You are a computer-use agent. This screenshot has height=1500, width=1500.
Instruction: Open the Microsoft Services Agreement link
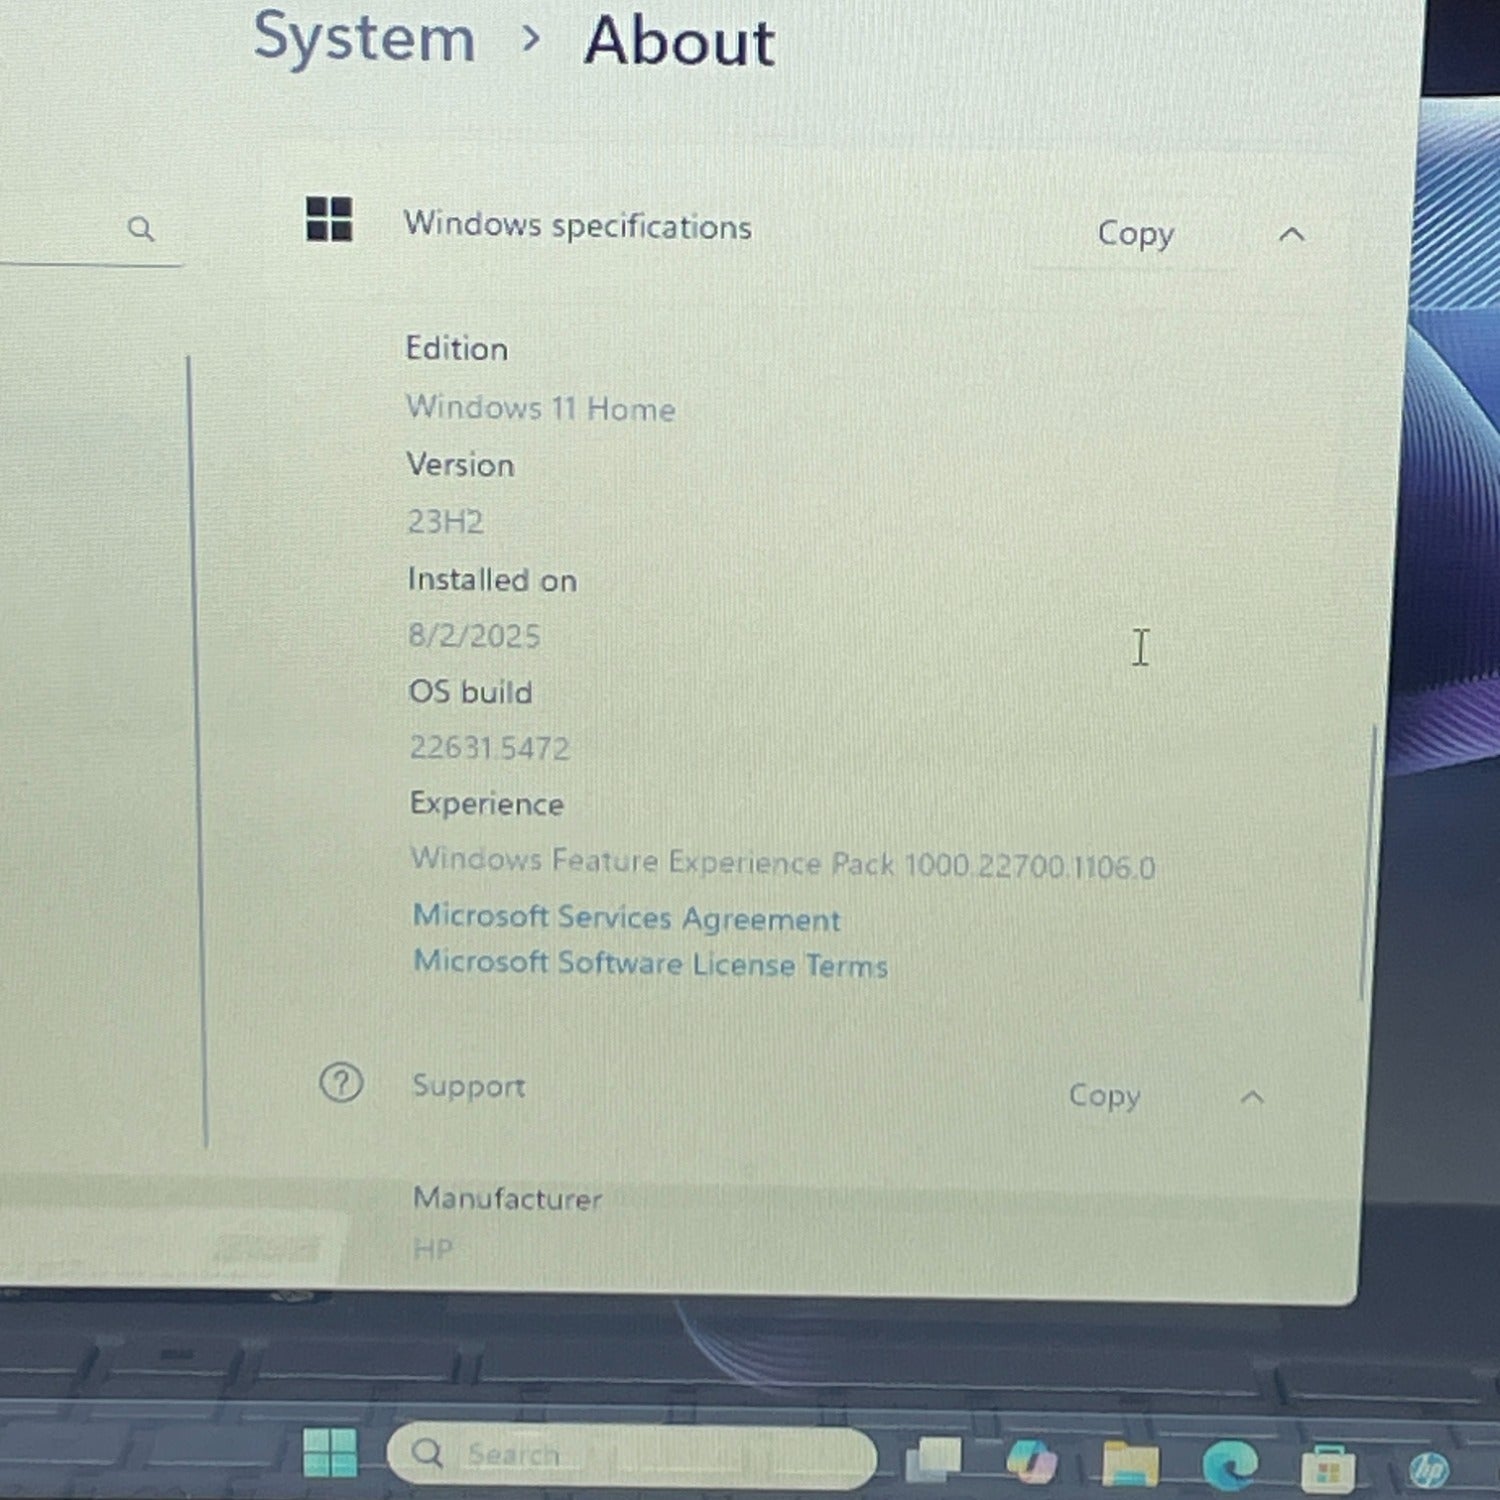click(x=627, y=918)
